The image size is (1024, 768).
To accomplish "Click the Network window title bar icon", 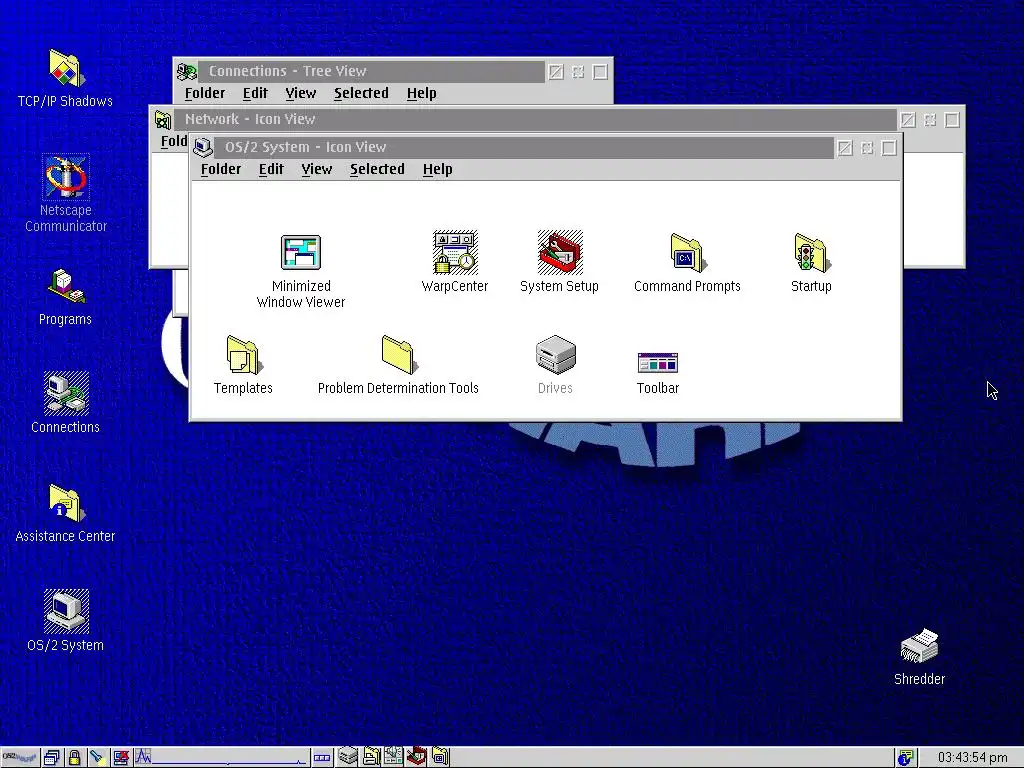I will click(x=163, y=120).
